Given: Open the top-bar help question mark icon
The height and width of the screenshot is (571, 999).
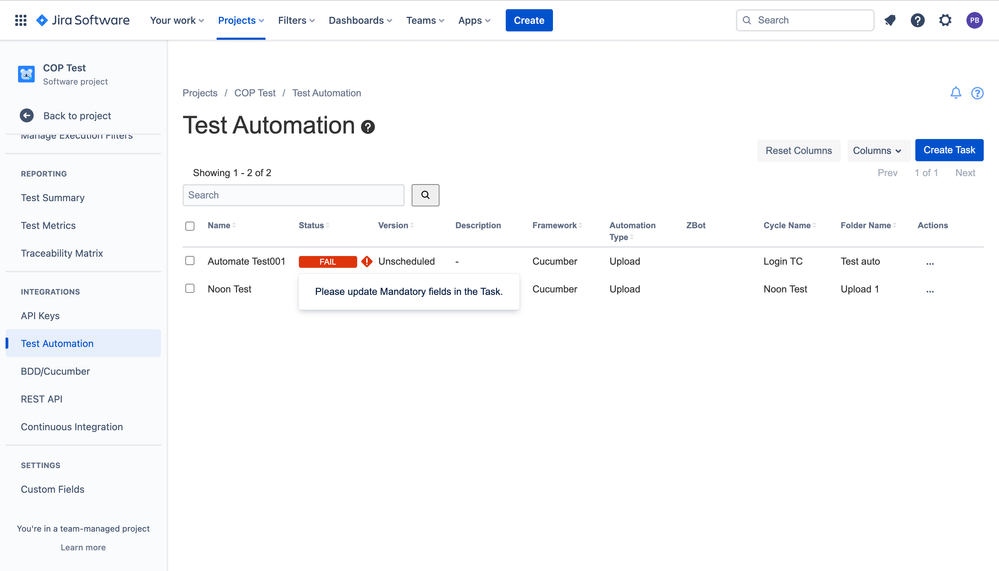Looking at the screenshot, I should (x=917, y=20).
